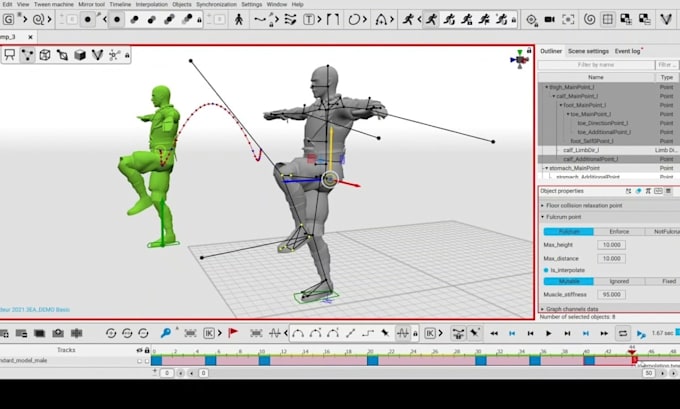
Task: Open the Synchronization menu
Action: click(x=216, y=4)
